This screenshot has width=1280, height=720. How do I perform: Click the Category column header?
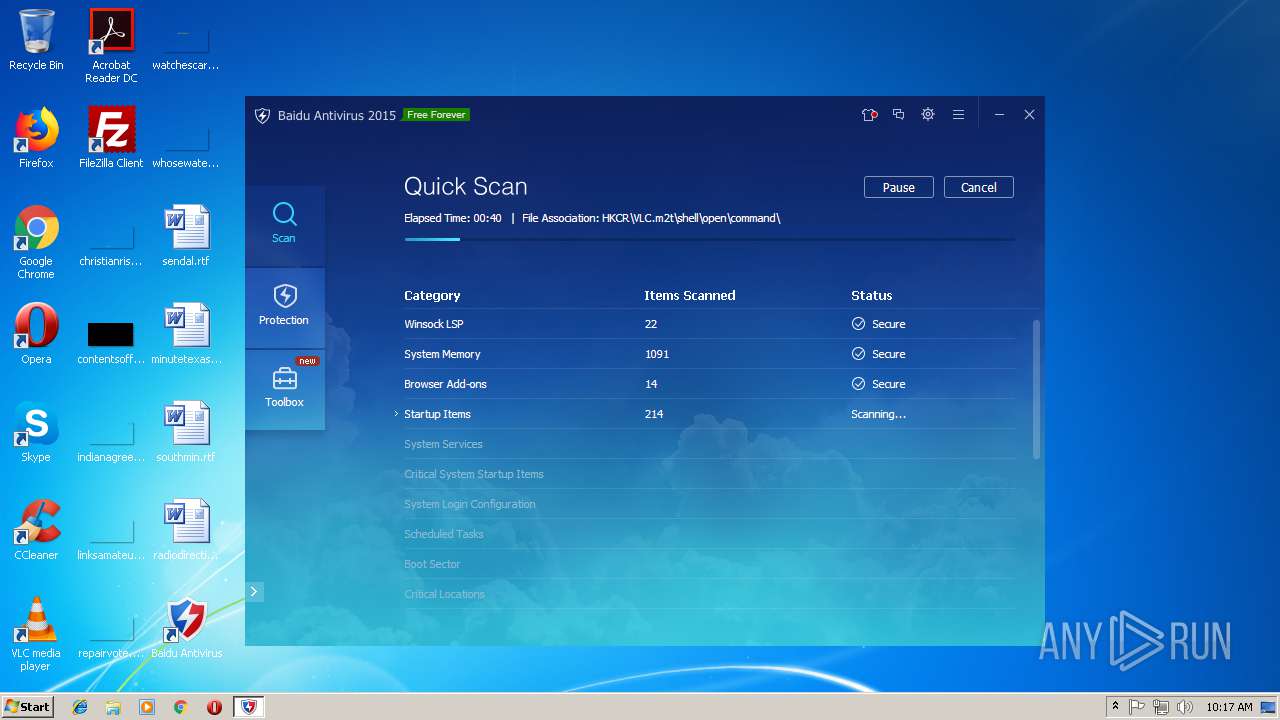[432, 296]
